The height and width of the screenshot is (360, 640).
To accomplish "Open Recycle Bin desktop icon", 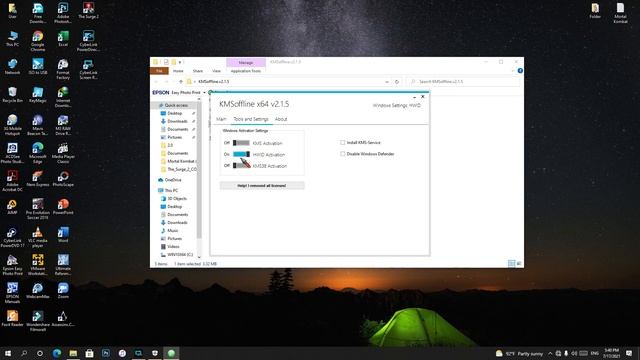I will tap(12, 95).
